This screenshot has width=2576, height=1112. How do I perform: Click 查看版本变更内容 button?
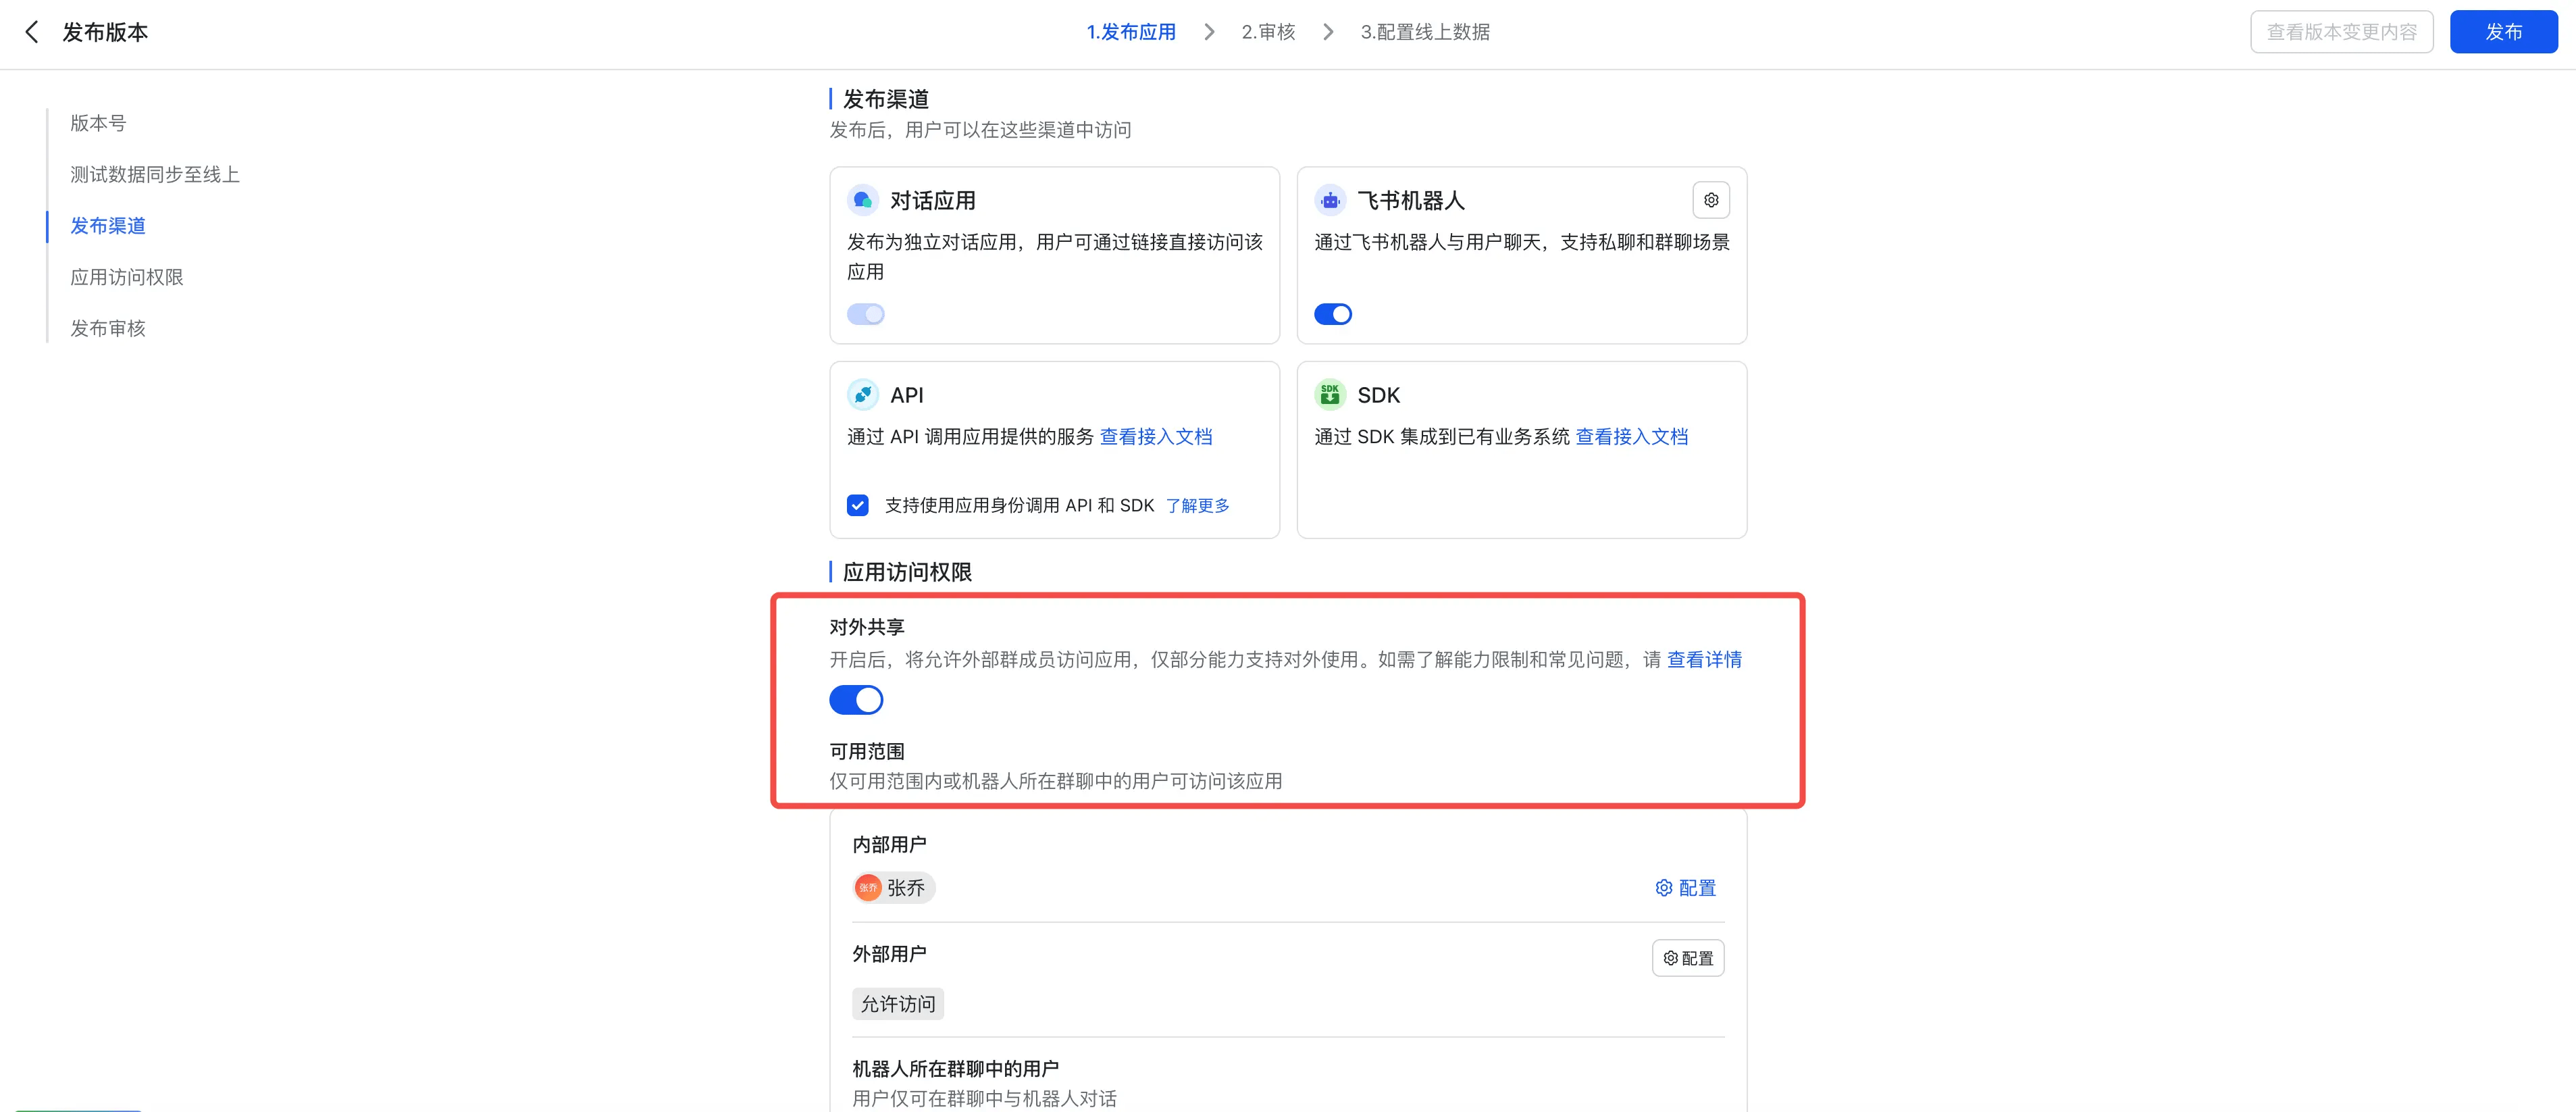click(x=2341, y=32)
